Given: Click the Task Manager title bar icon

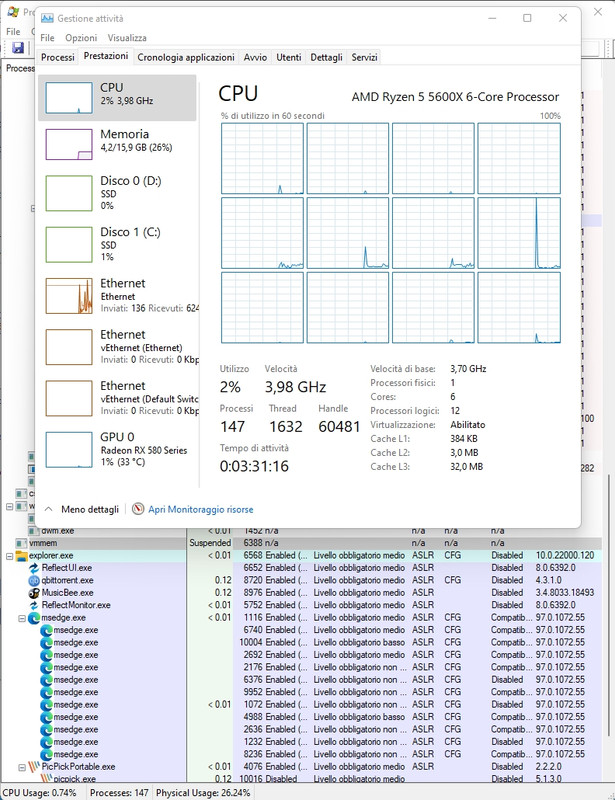Looking at the screenshot, I should (47, 18).
